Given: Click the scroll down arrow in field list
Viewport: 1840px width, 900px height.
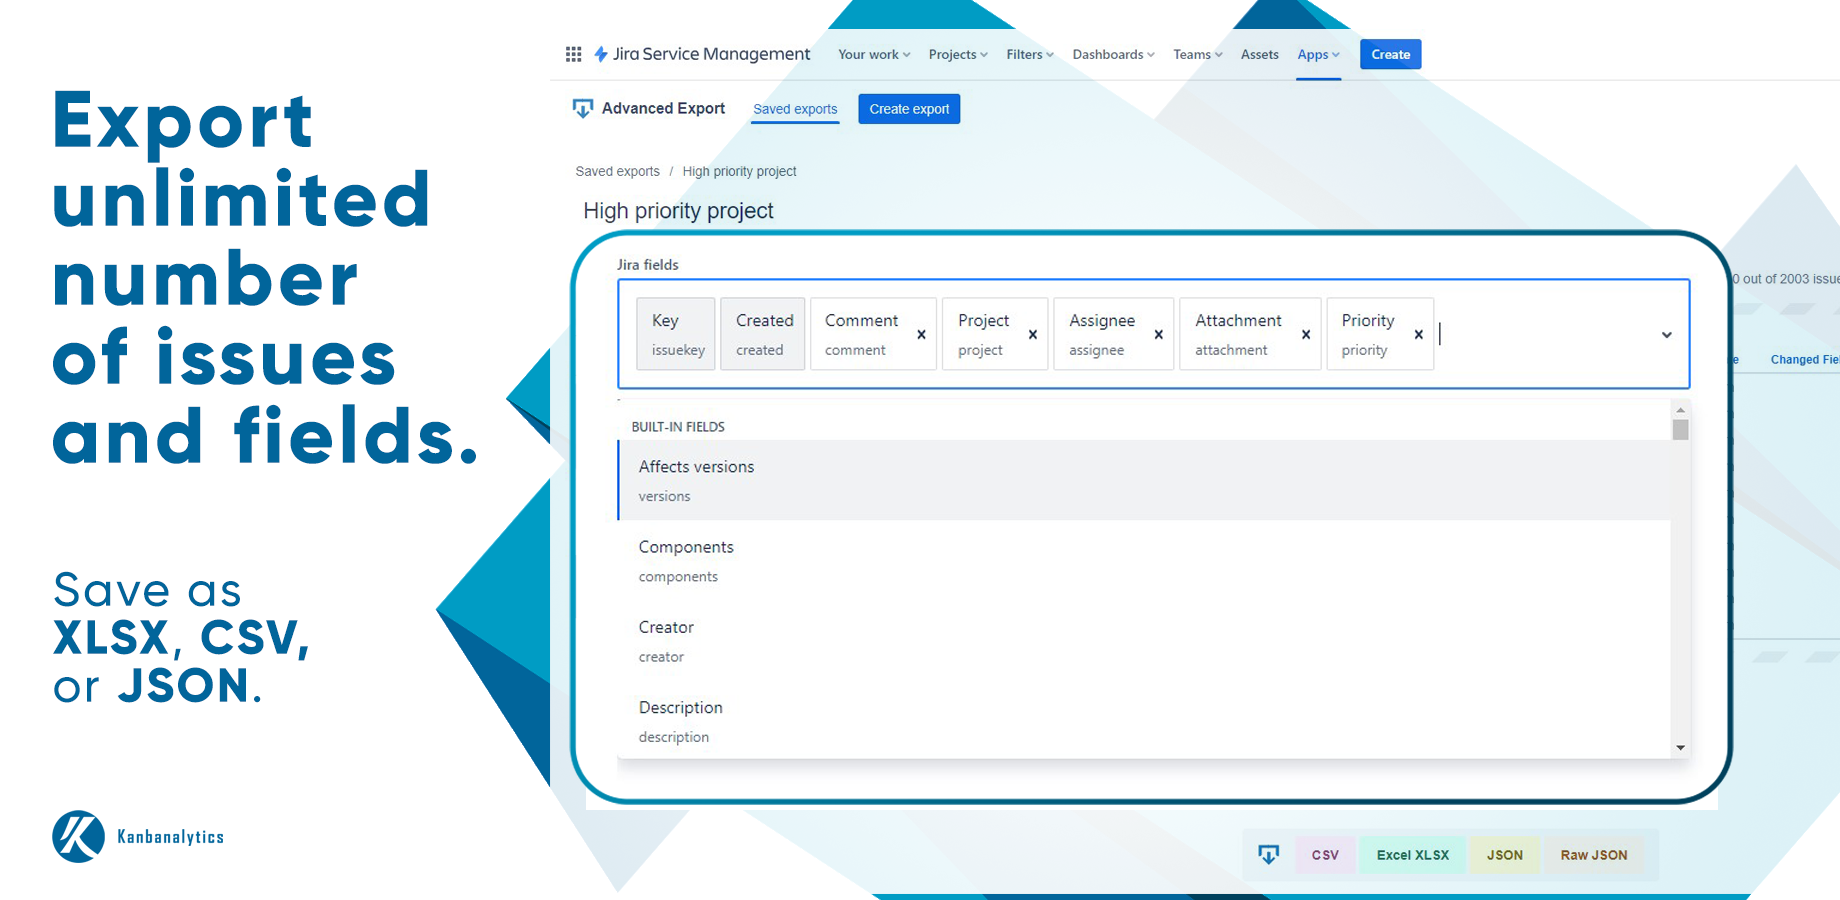Looking at the screenshot, I should (x=1680, y=748).
